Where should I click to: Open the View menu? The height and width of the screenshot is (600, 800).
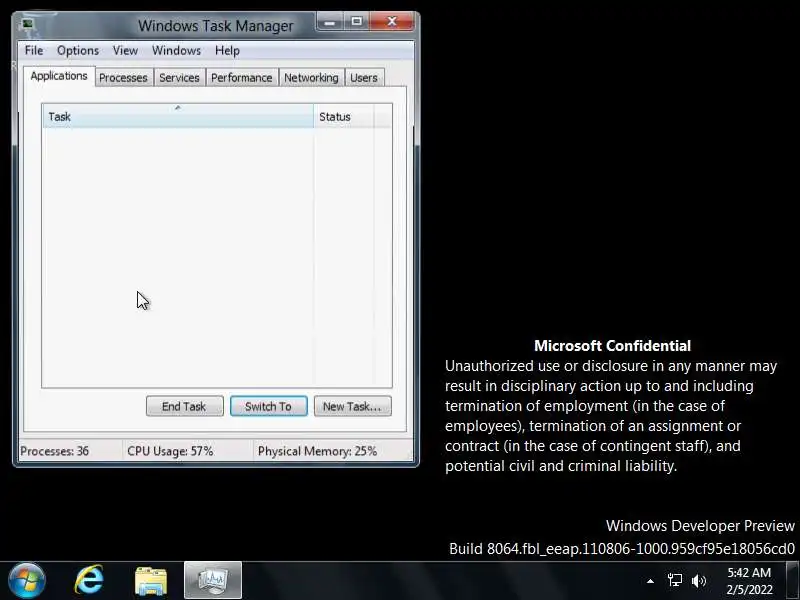125,51
